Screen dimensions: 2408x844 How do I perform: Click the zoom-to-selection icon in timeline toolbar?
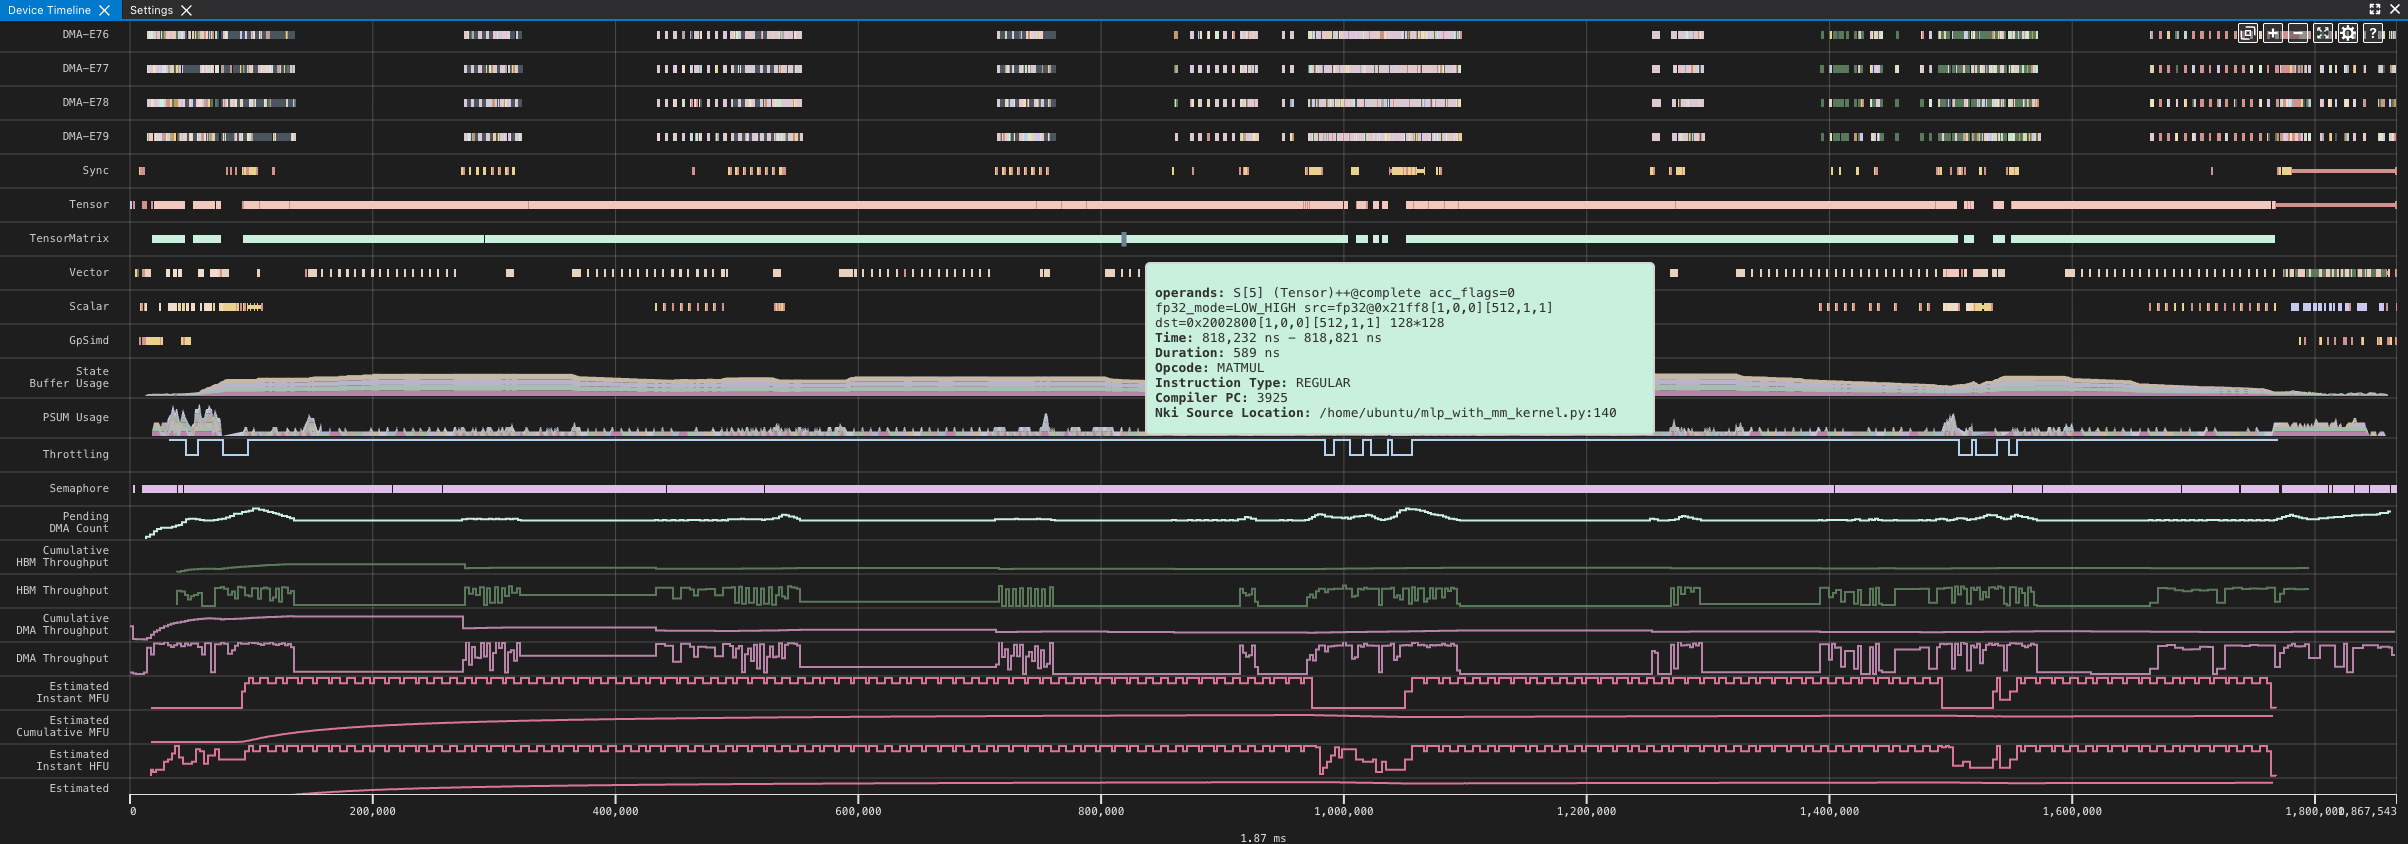(2248, 33)
